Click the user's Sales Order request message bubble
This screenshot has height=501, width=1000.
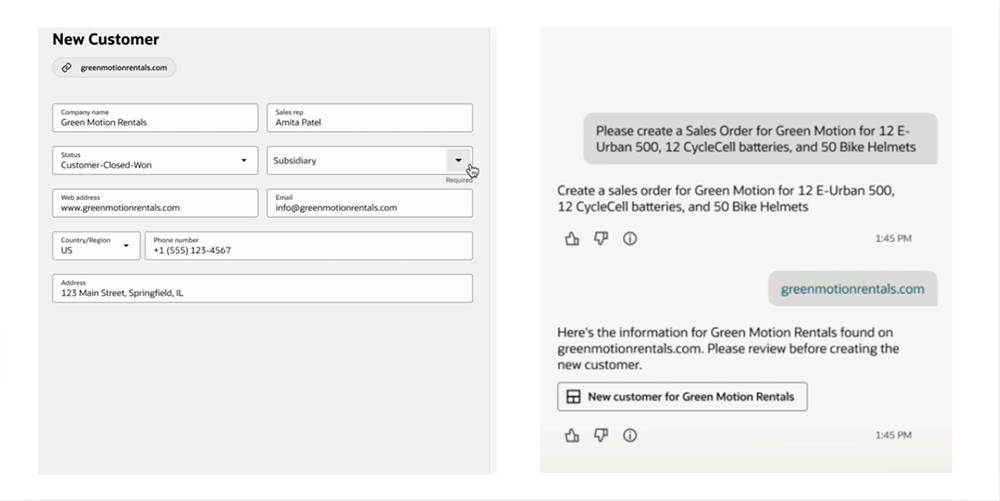tap(760, 138)
